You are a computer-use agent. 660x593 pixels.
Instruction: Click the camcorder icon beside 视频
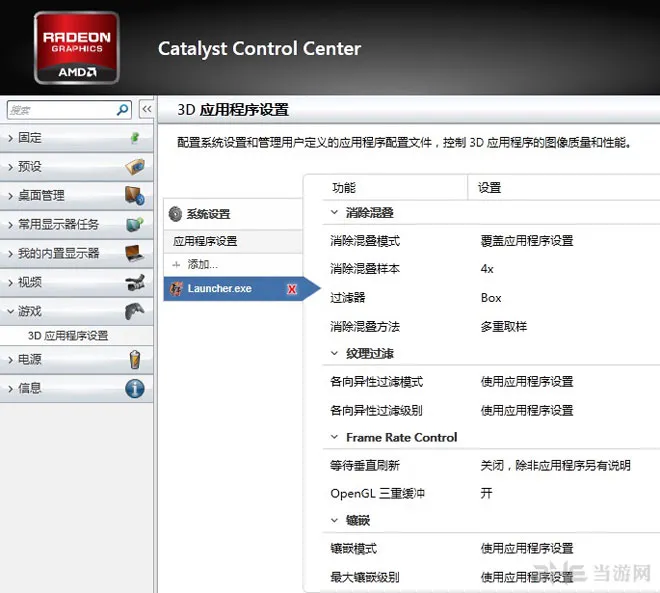pos(135,282)
